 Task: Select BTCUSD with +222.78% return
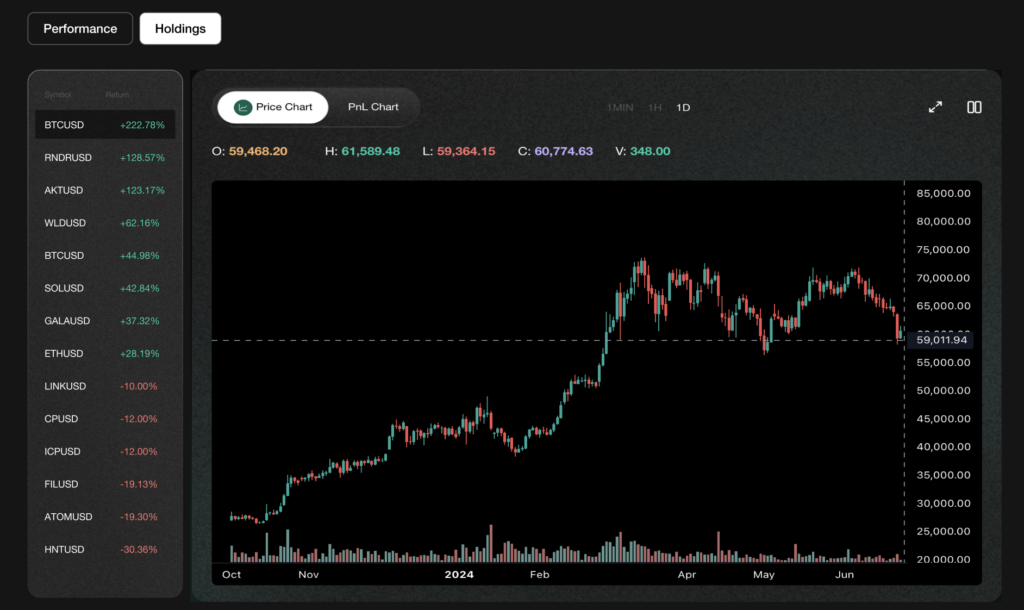pos(105,125)
